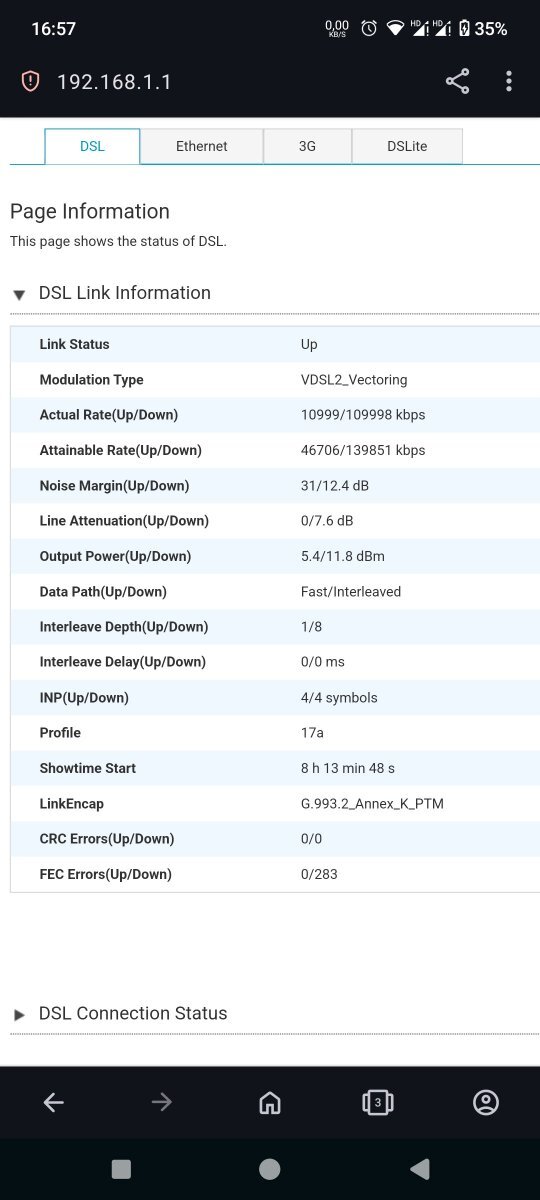The width and height of the screenshot is (540, 1200).
Task: Open the tab switcher showing 3 tabs
Action: click(377, 1102)
